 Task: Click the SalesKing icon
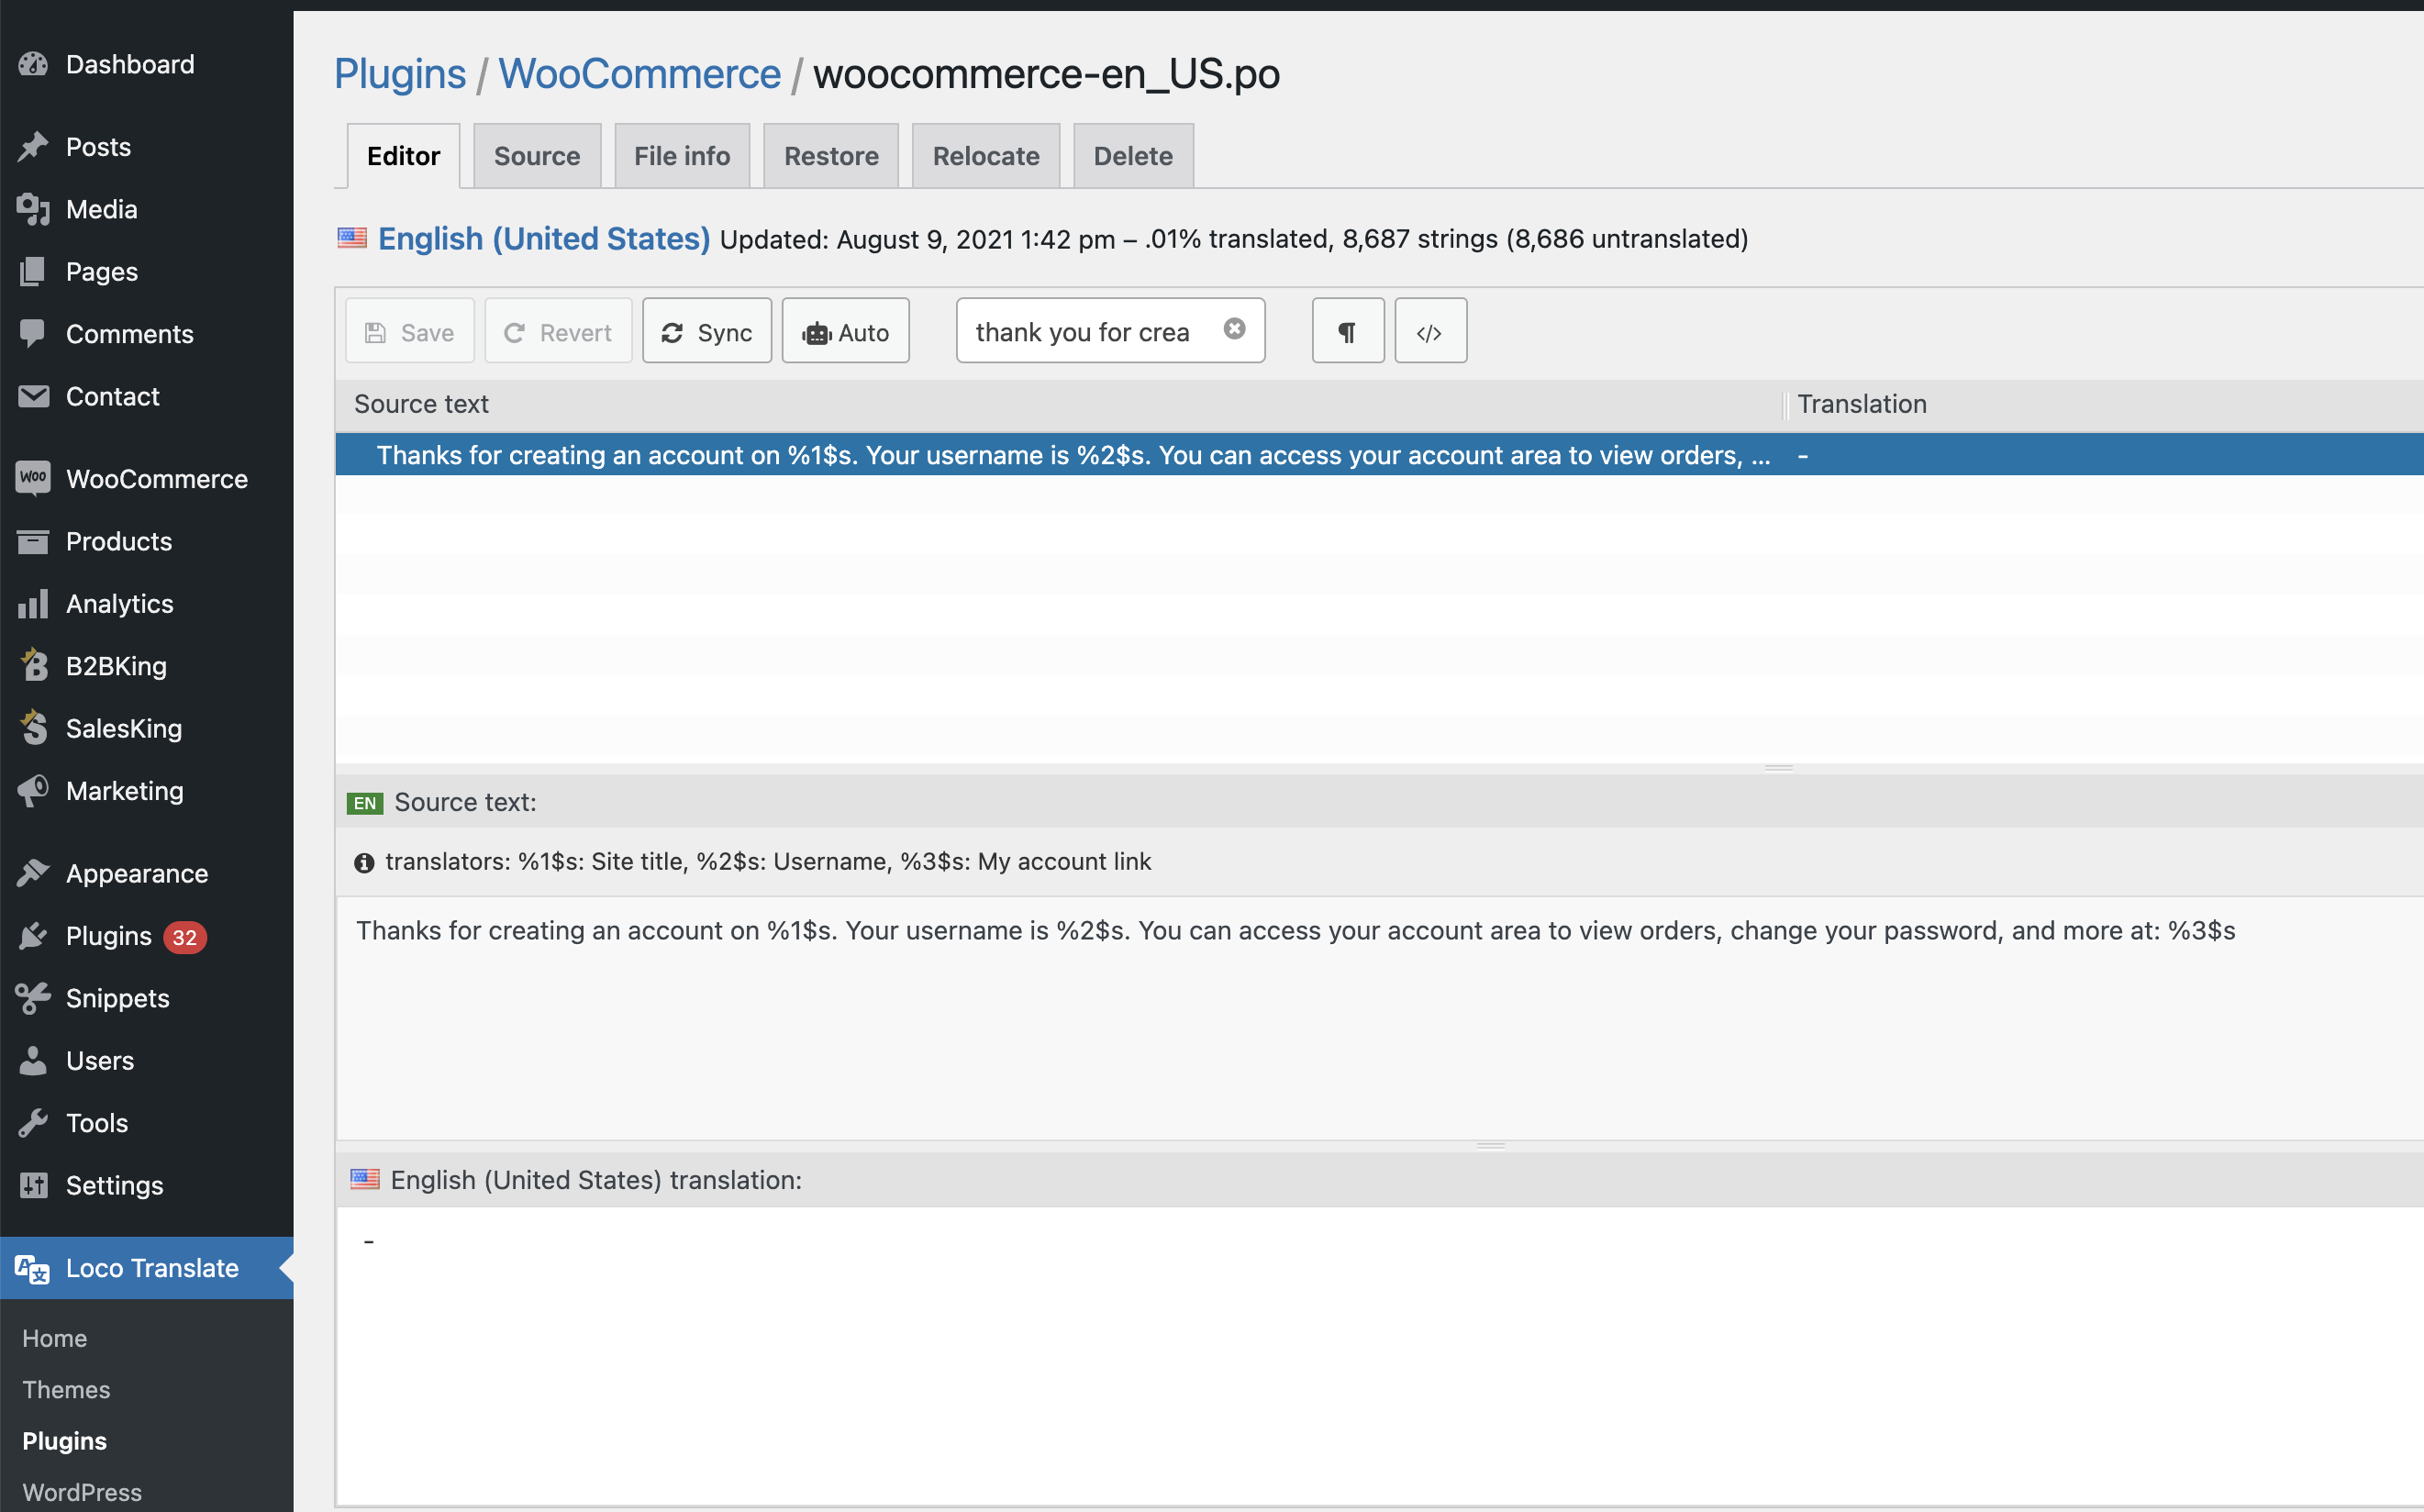click(x=33, y=728)
